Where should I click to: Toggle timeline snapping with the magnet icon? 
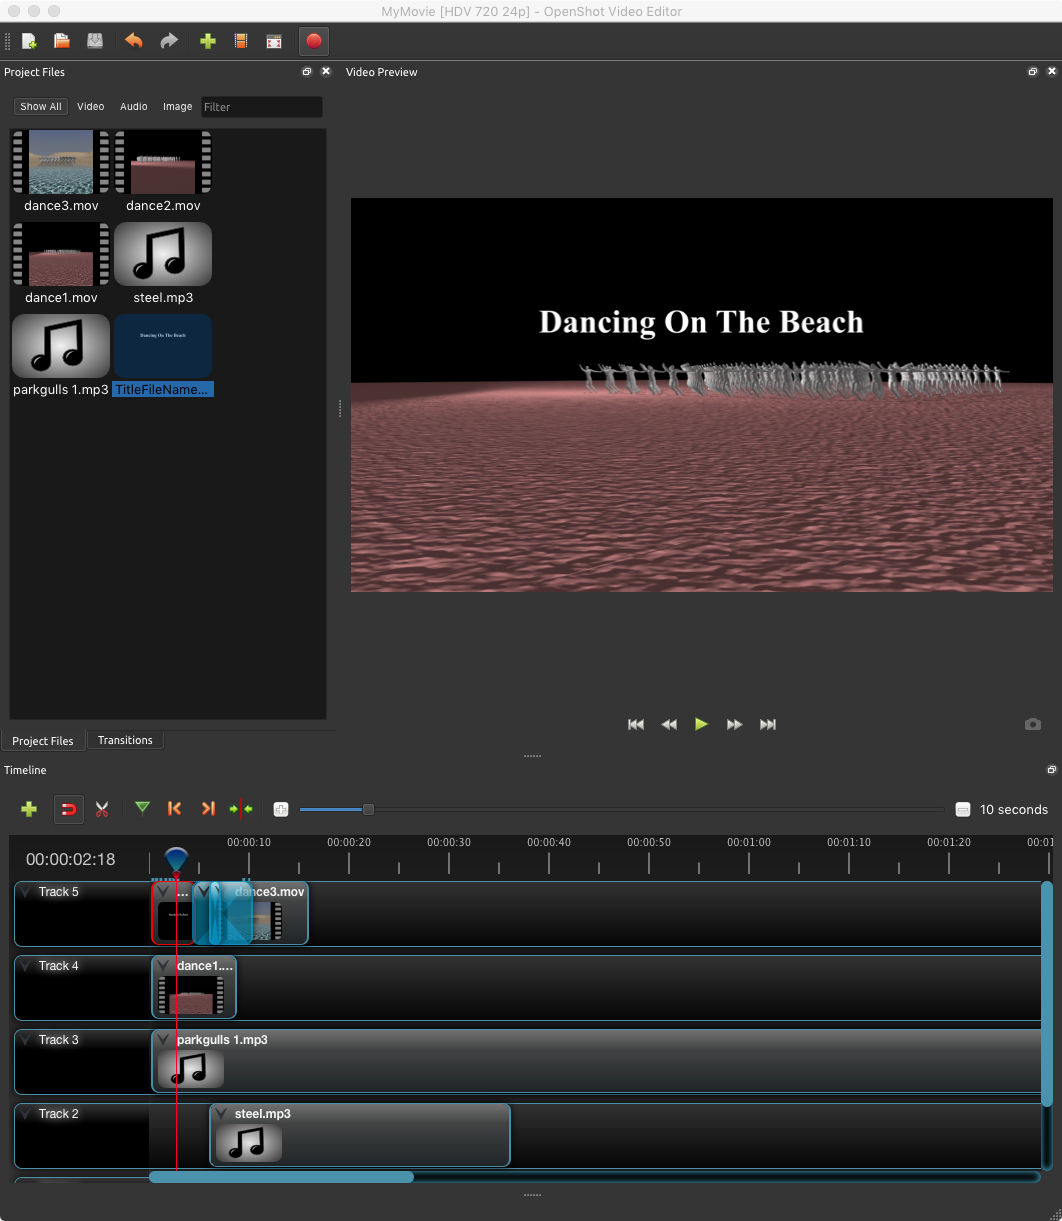(x=68, y=809)
